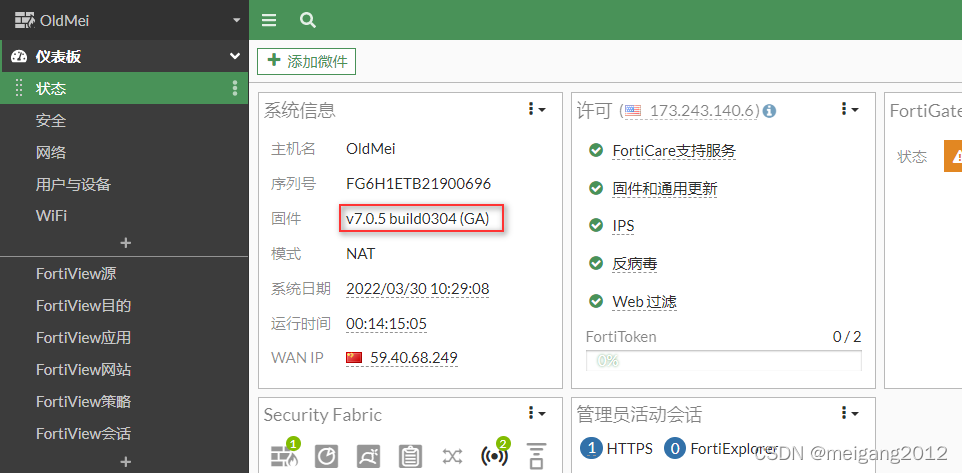
Task: Click the China flag beside WAN IP
Action: 354,357
